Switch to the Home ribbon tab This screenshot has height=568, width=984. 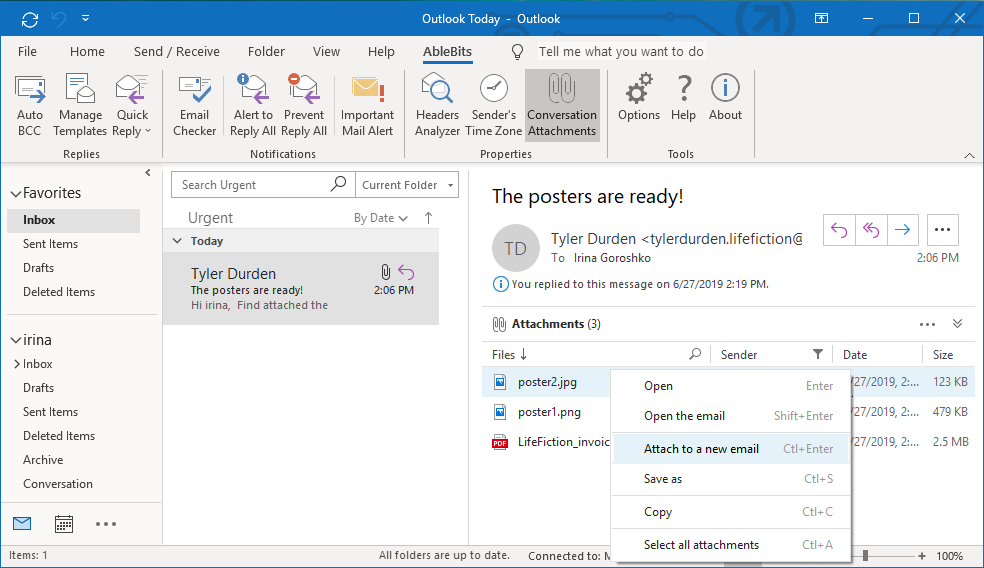(x=87, y=51)
